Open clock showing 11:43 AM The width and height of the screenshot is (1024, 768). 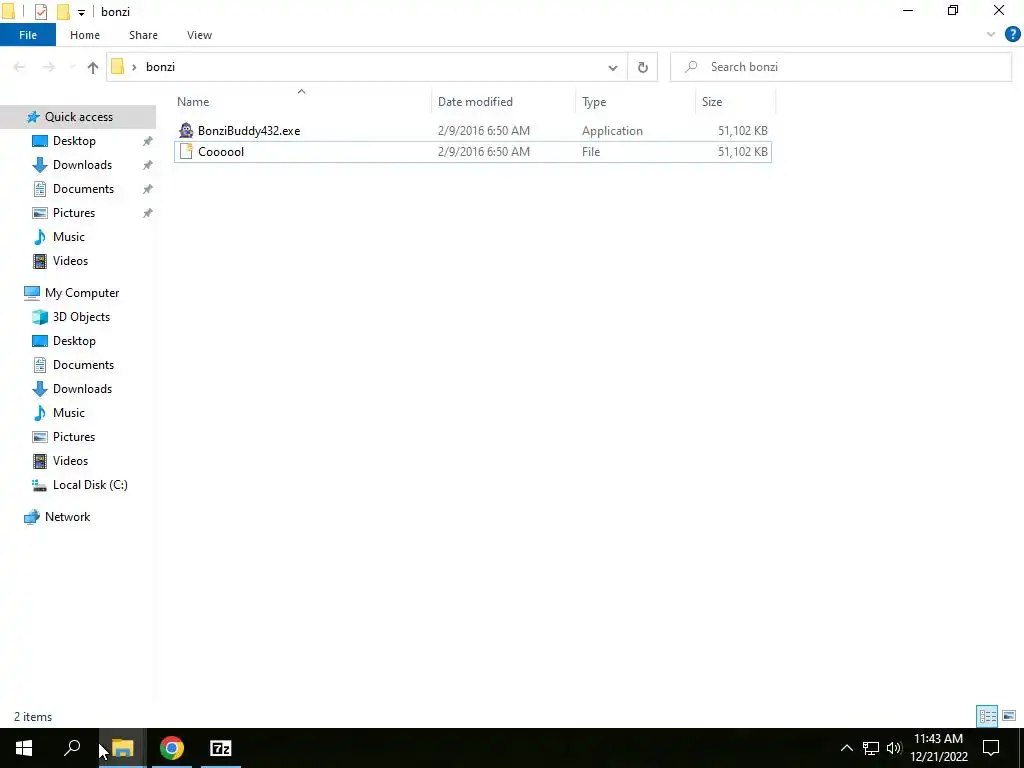[938, 748]
